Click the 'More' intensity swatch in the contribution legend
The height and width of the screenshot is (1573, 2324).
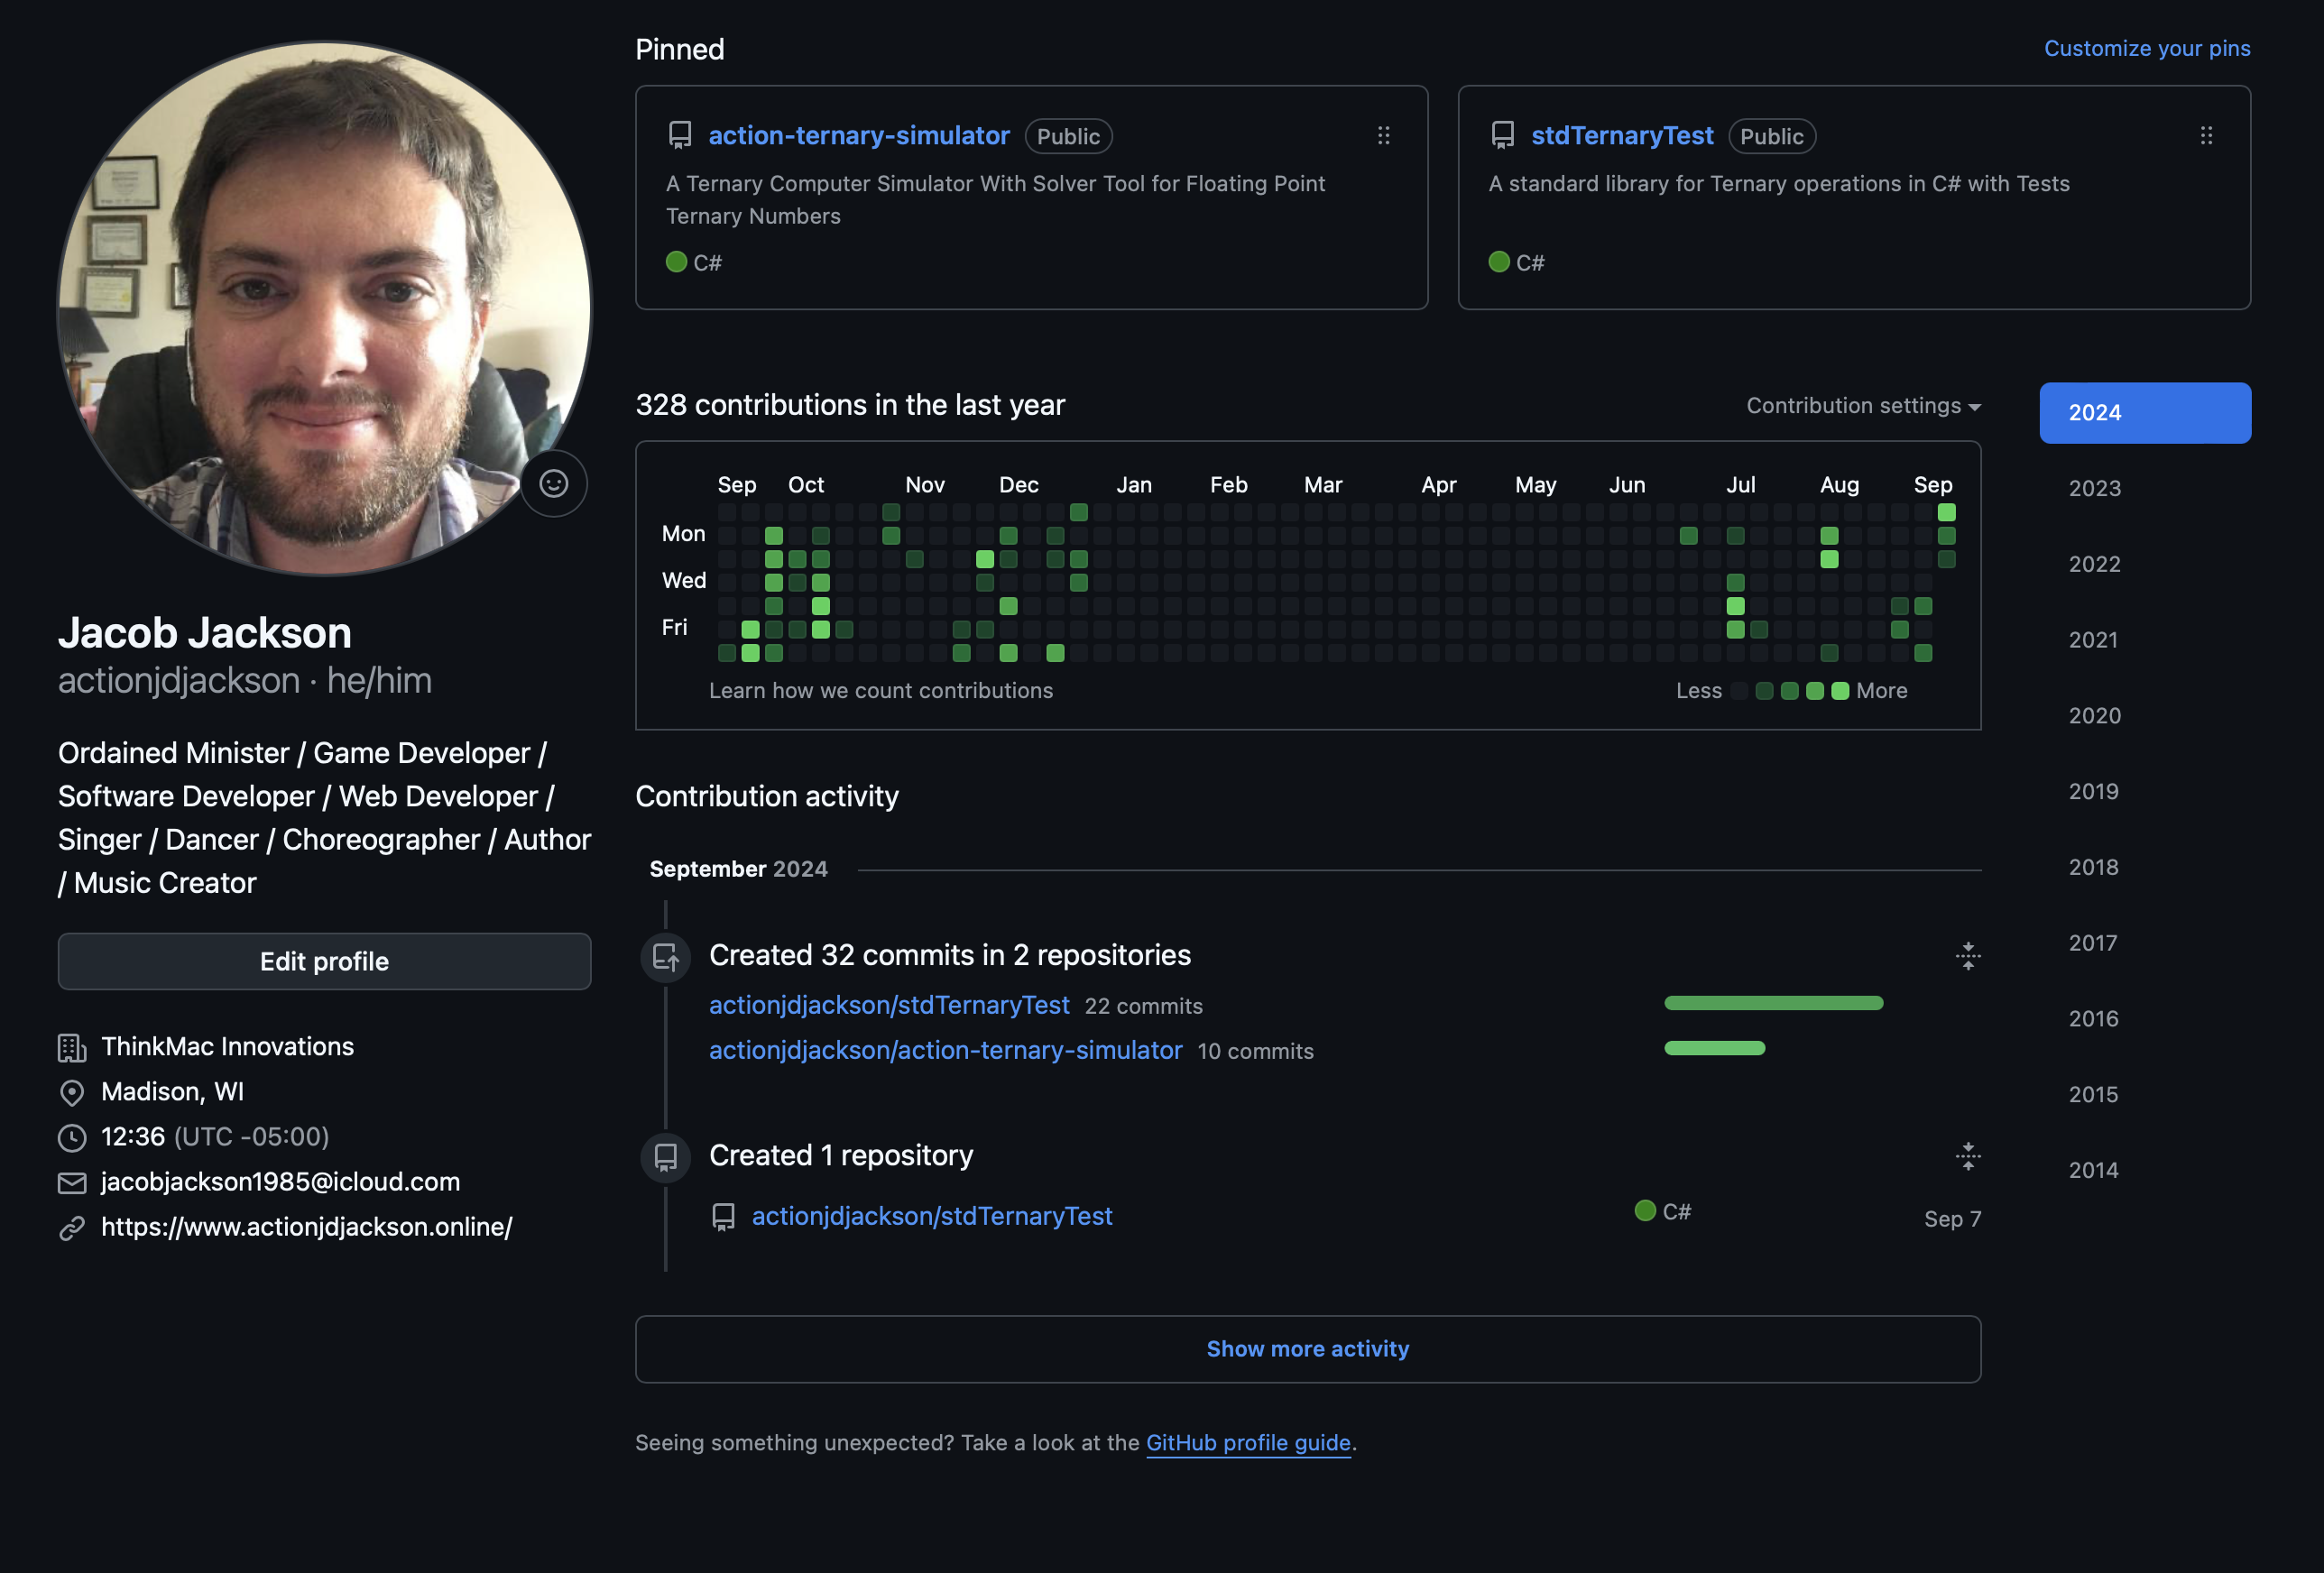click(x=1840, y=690)
